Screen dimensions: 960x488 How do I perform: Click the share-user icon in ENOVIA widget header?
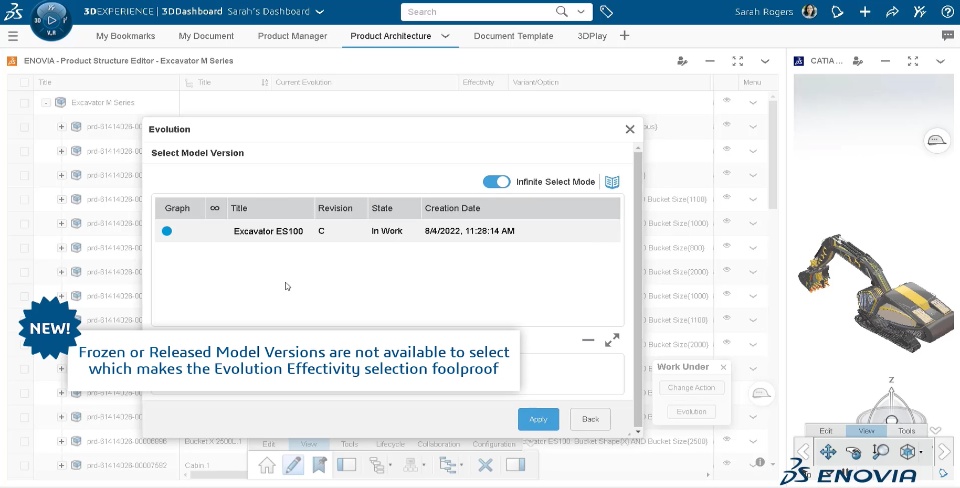coord(682,61)
